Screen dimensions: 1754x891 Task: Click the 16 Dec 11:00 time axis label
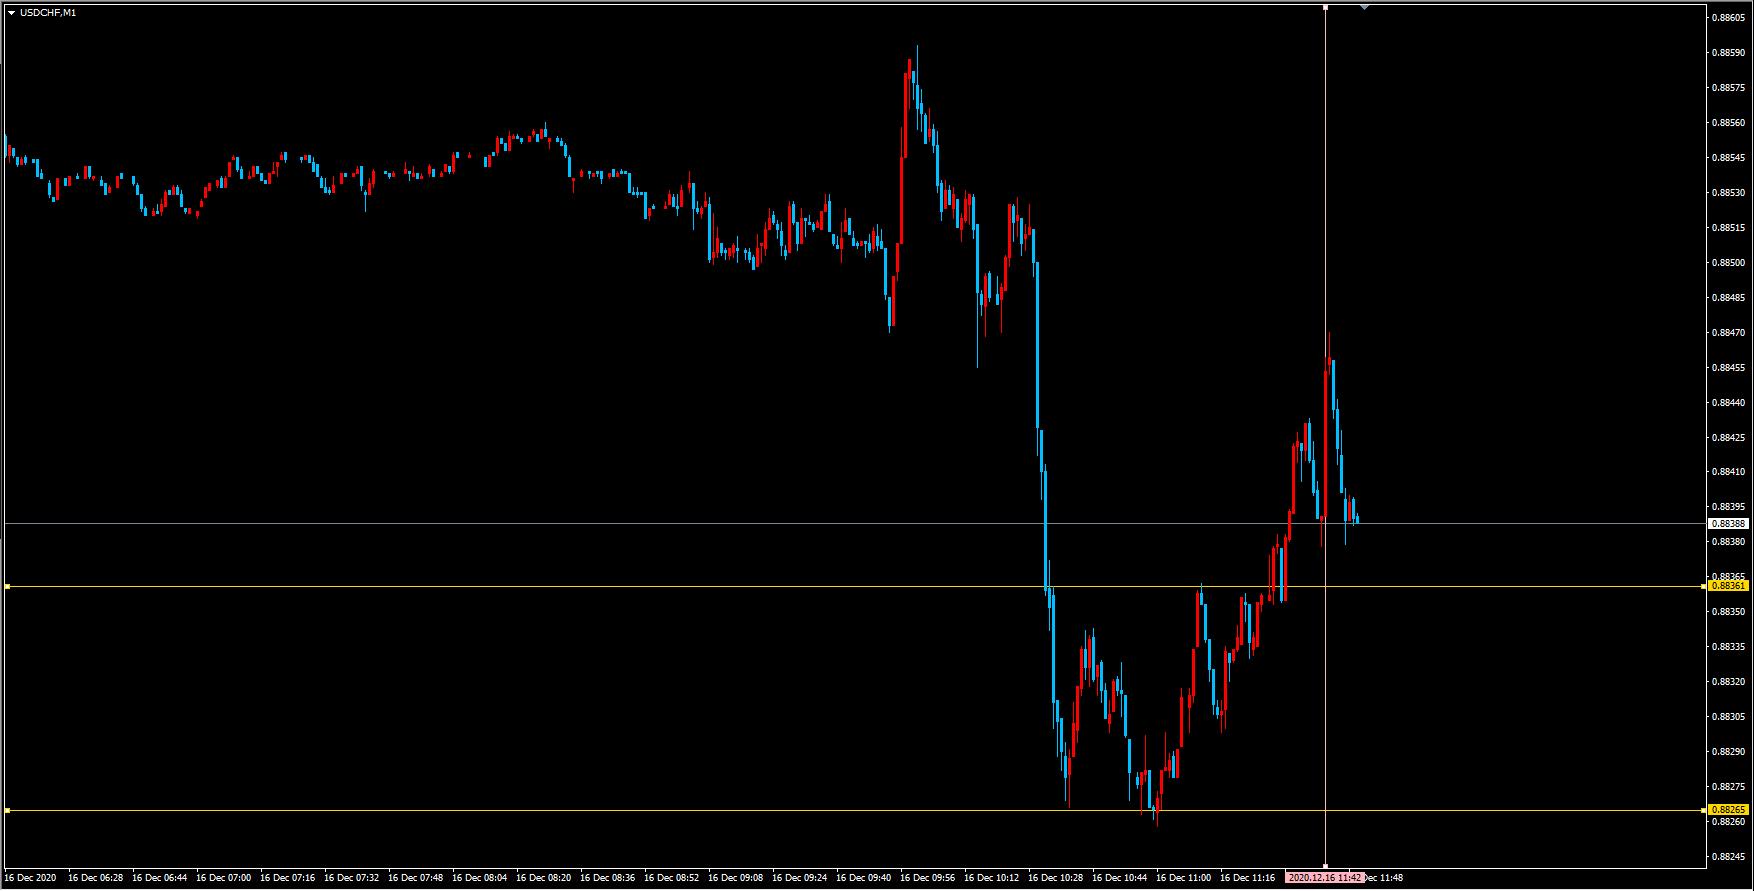pos(1184,878)
